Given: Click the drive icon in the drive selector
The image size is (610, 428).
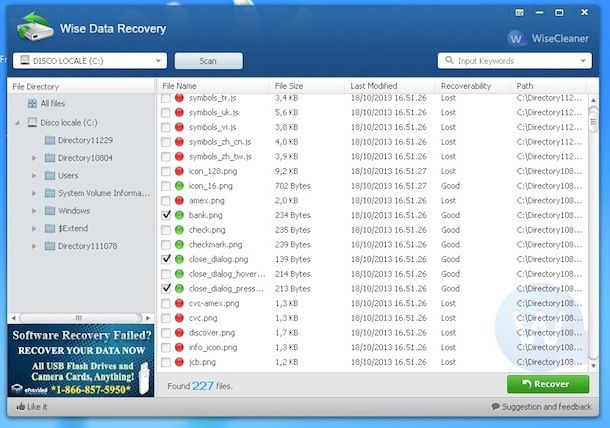Looking at the screenshot, I should [25, 60].
